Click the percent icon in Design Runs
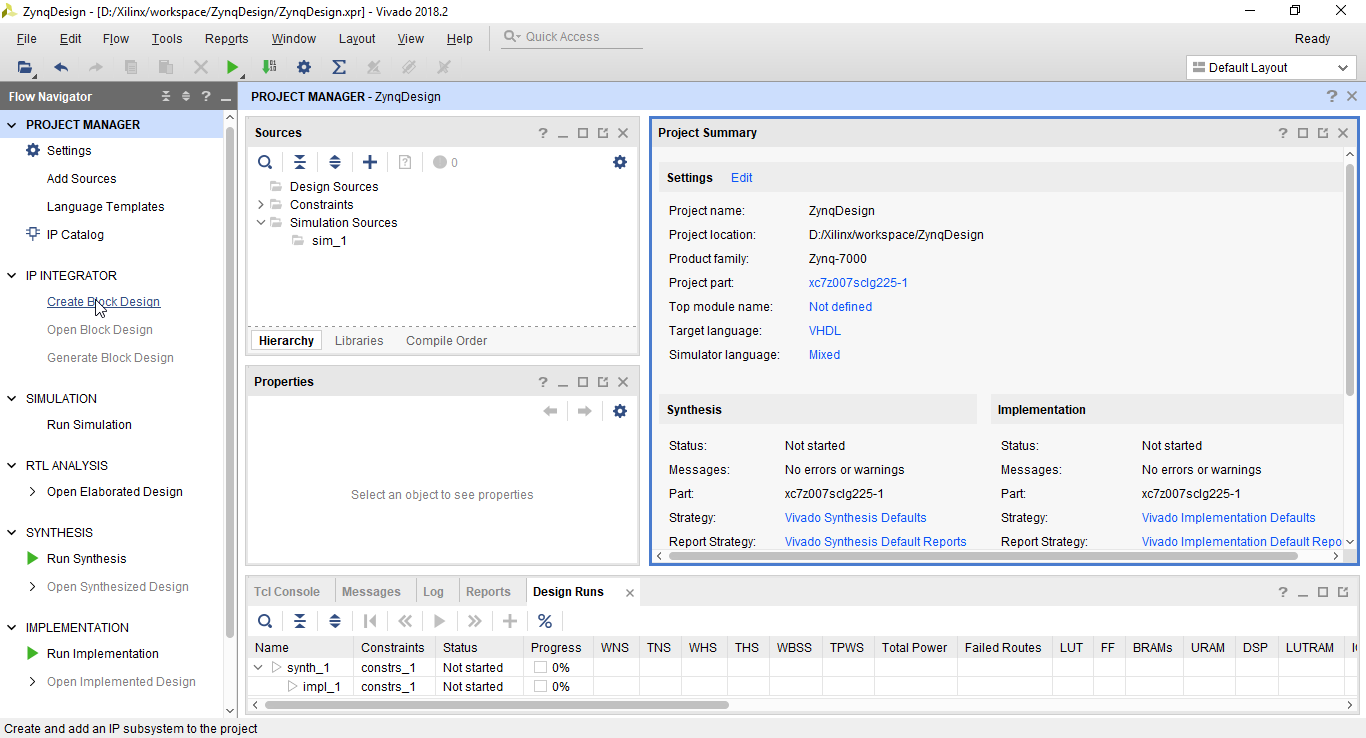This screenshot has width=1366, height=738. [545, 621]
